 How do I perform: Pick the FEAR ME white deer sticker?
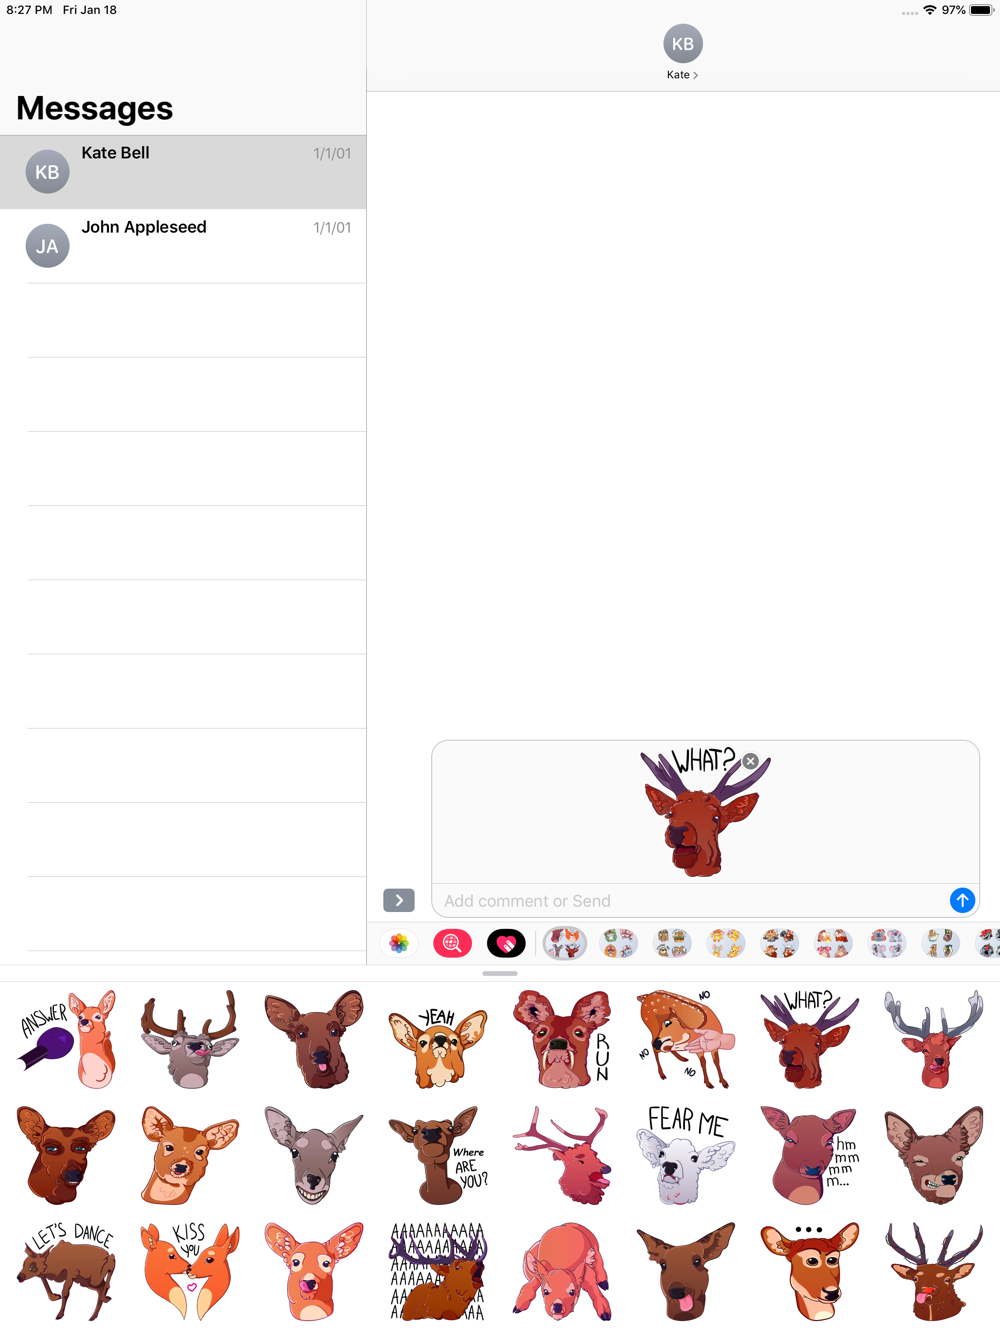(x=686, y=1156)
